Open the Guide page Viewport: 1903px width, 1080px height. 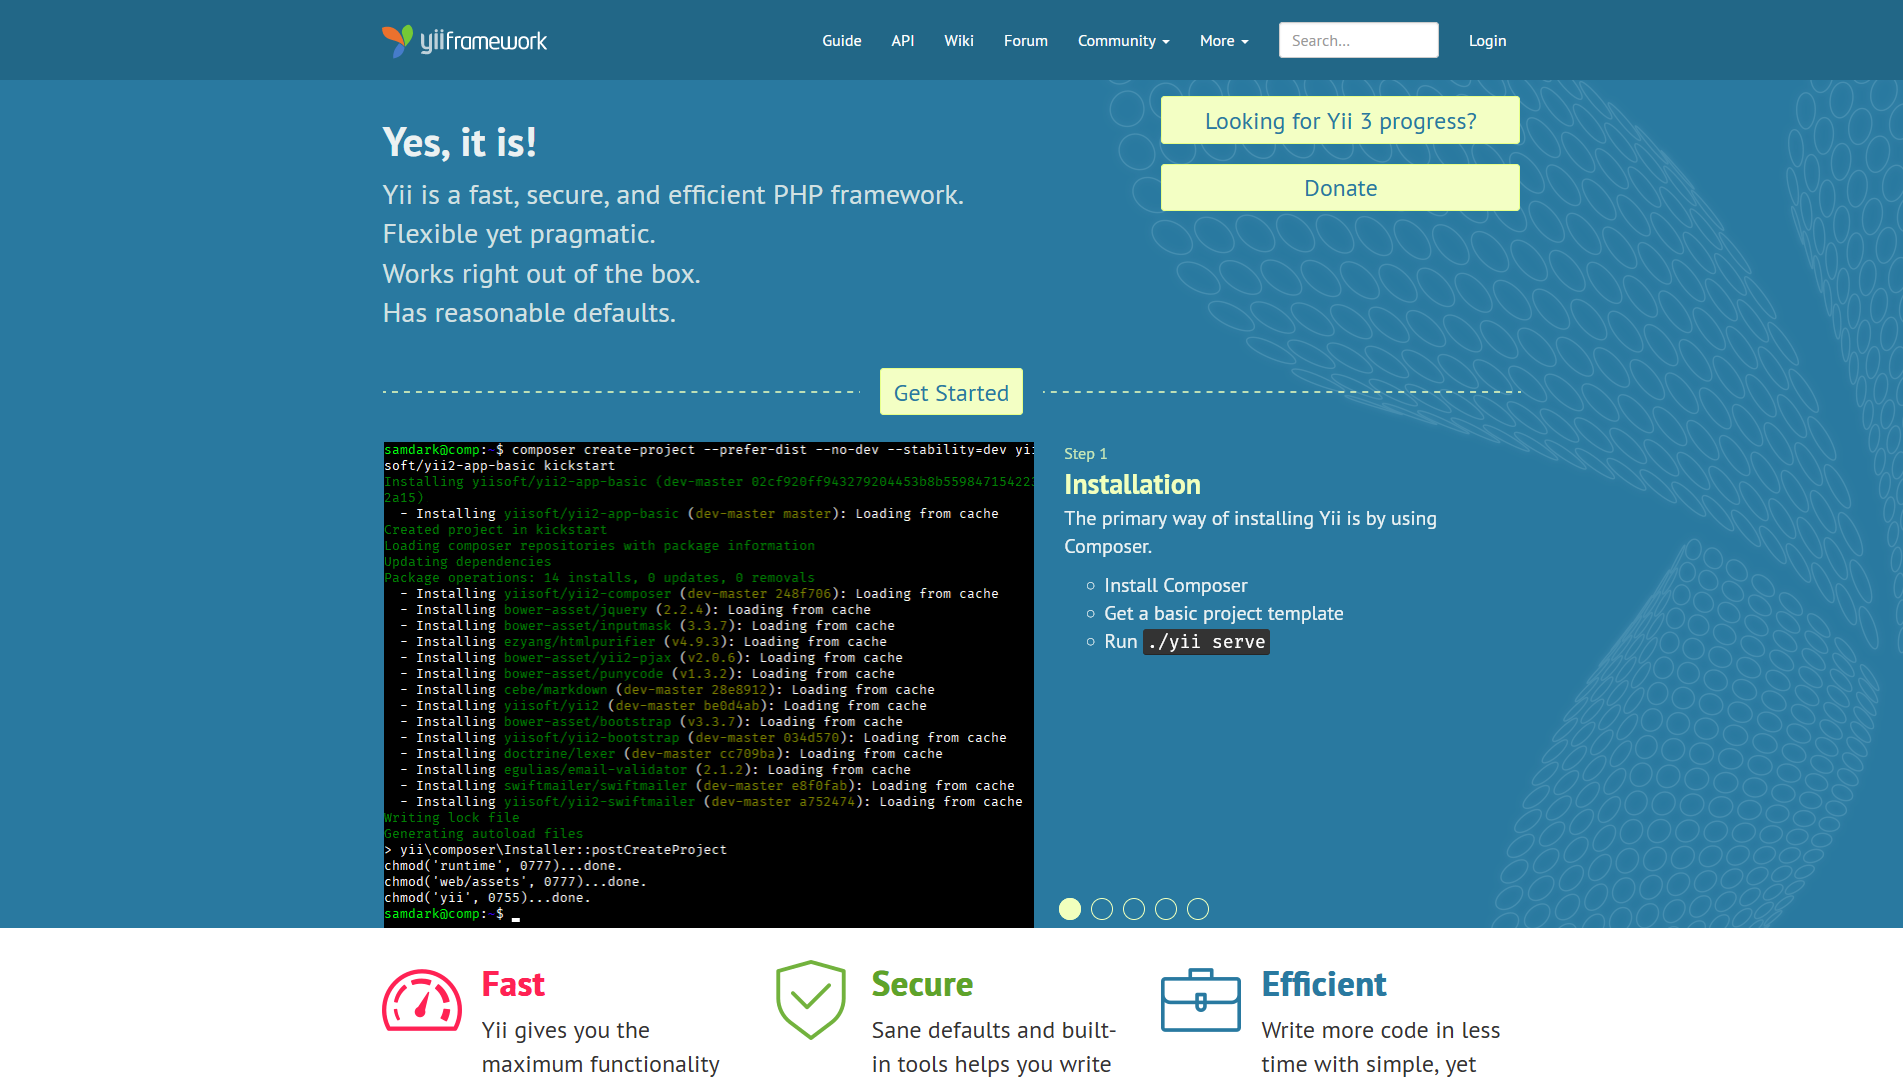point(842,41)
